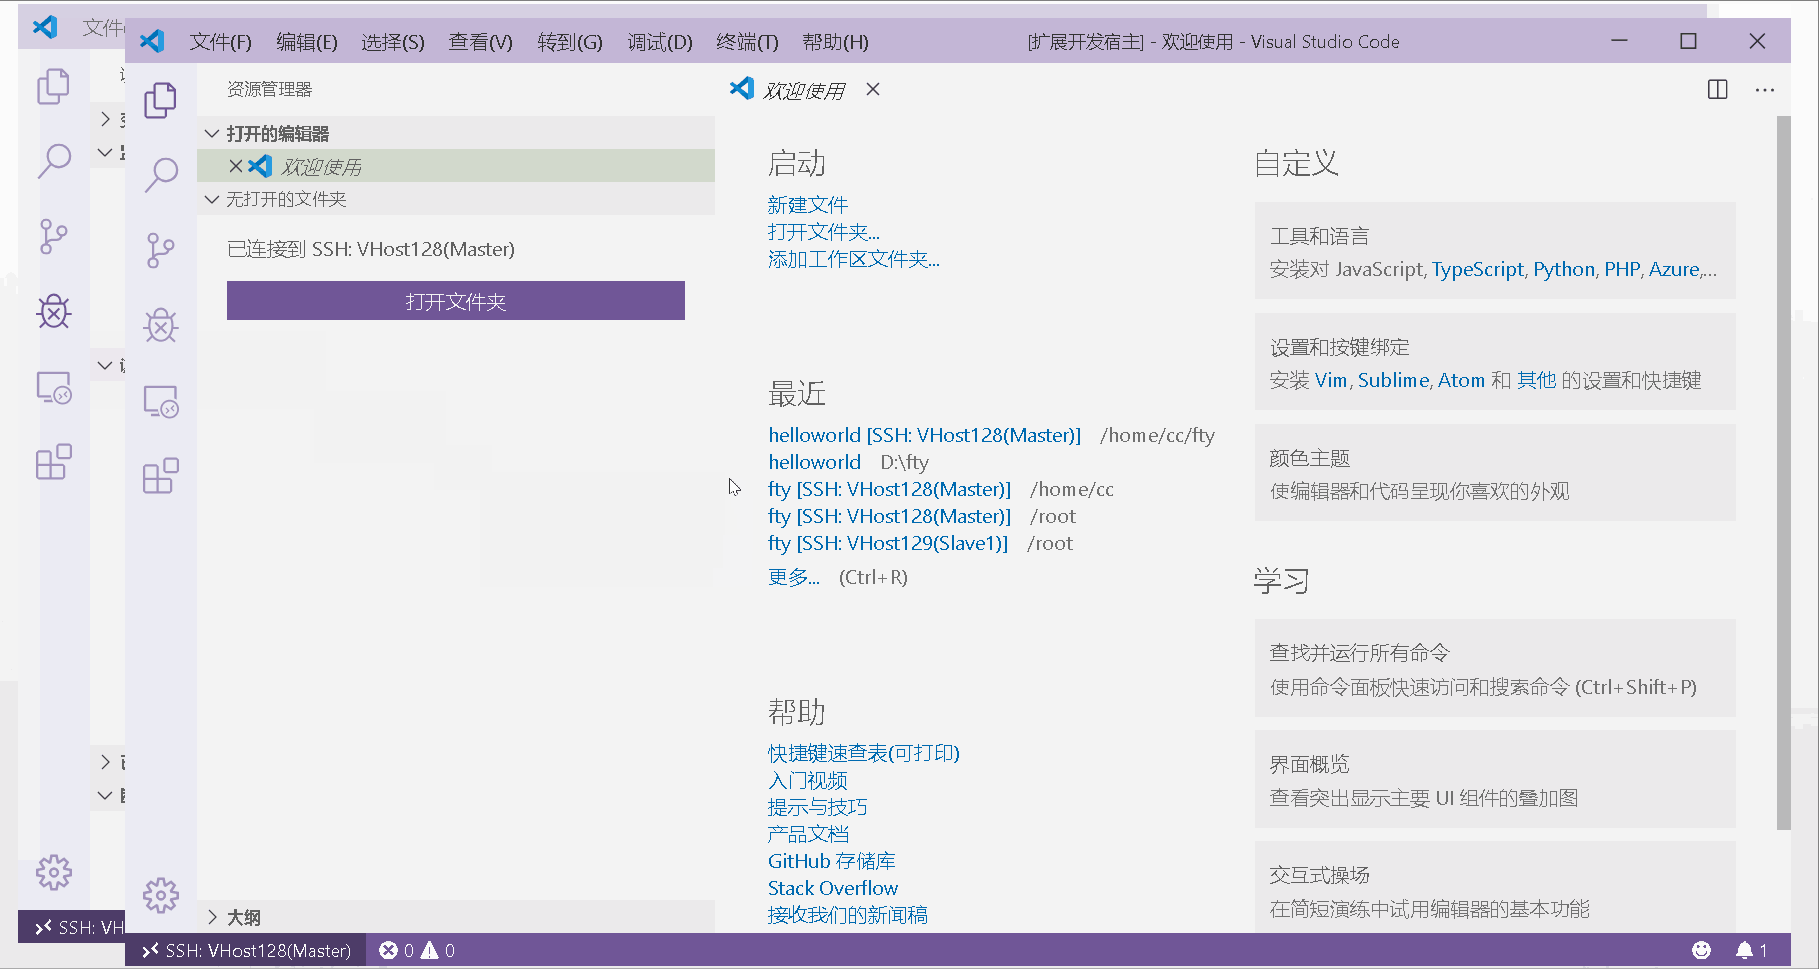
Task: Open notifications bell in status bar
Action: (1751, 950)
